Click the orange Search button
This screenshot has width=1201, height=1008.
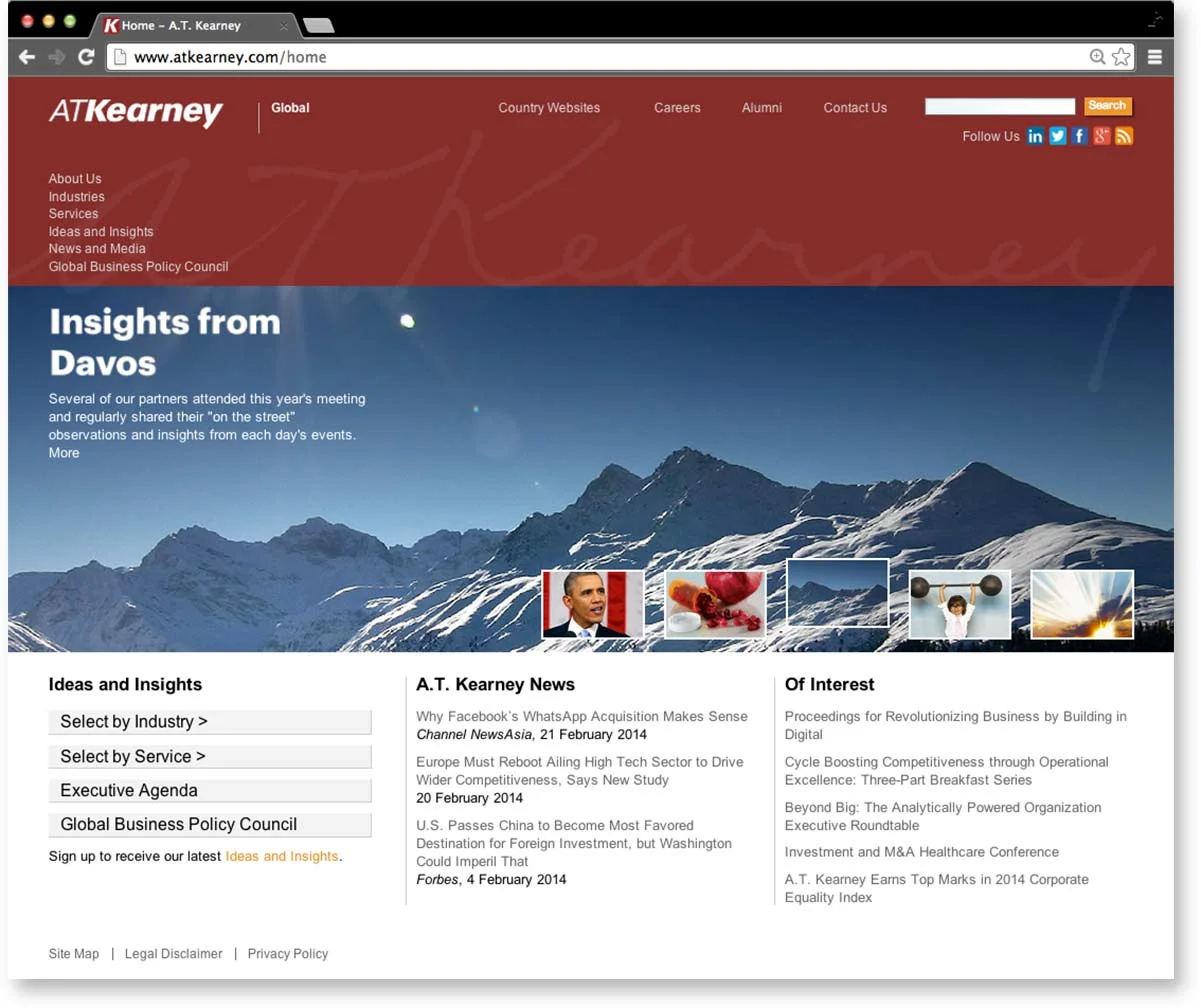point(1107,106)
